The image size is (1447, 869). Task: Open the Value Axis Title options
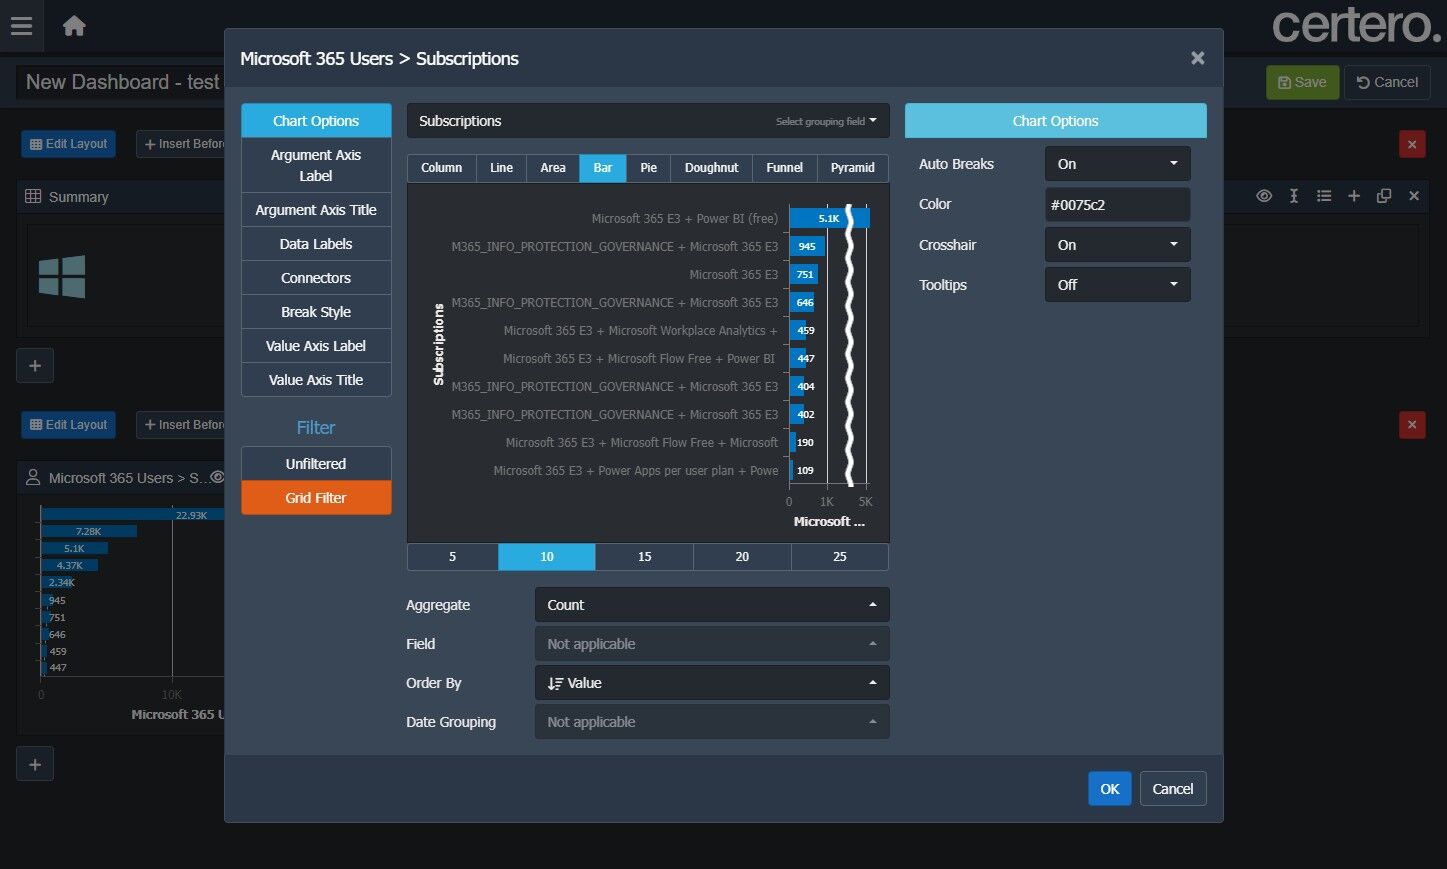(x=316, y=380)
